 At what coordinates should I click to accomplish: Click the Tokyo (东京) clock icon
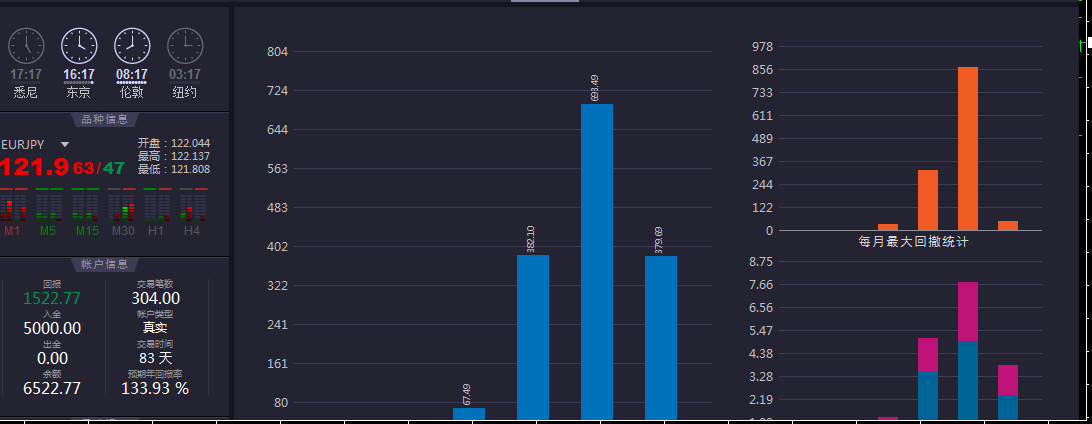pos(79,46)
